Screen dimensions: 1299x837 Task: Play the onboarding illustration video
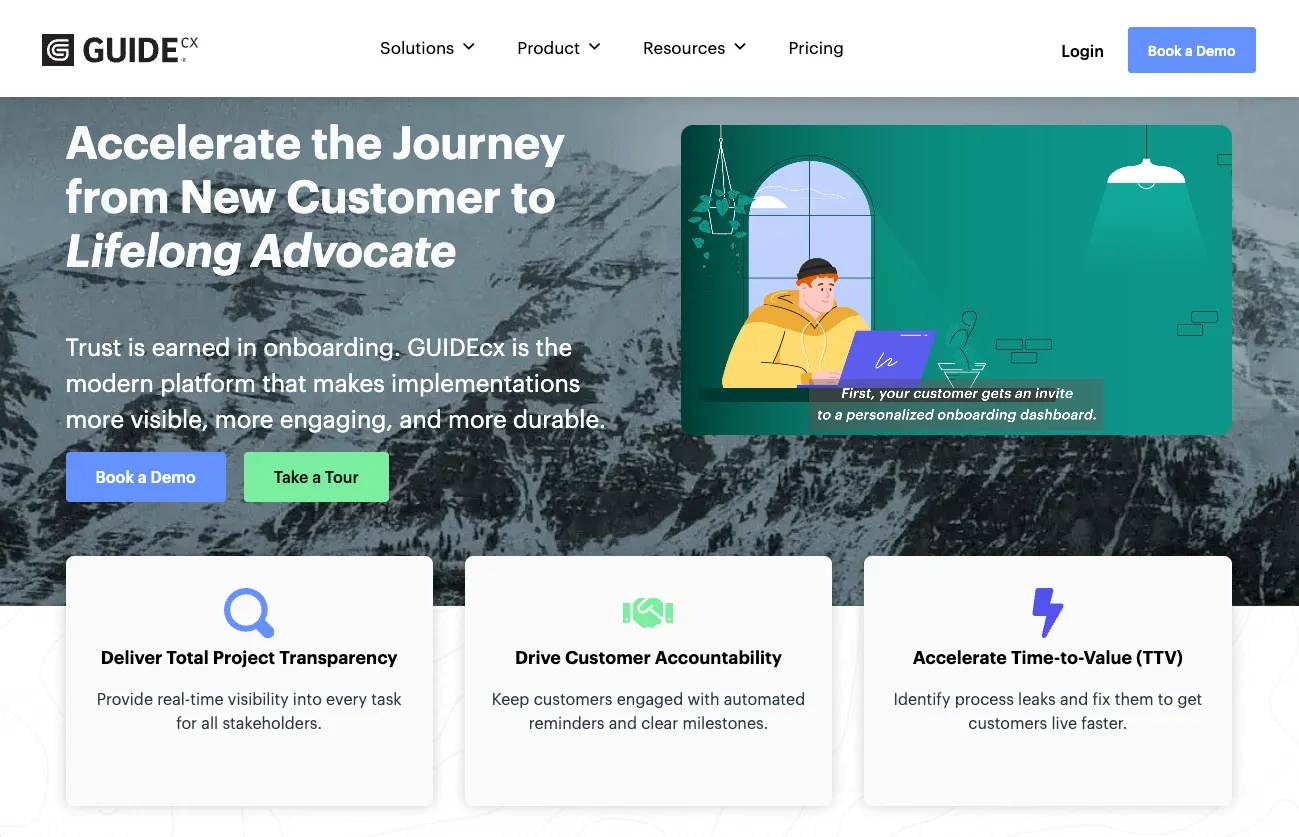[x=956, y=280]
